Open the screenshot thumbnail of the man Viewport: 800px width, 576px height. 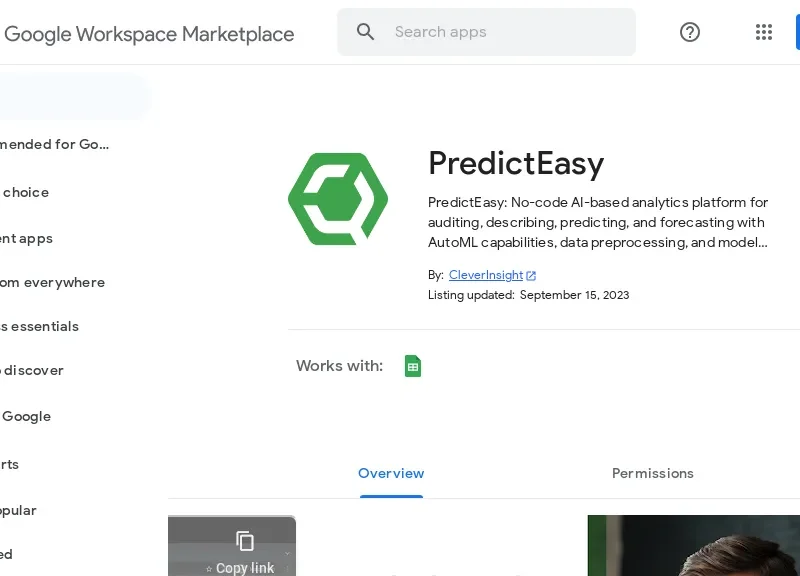(694, 545)
